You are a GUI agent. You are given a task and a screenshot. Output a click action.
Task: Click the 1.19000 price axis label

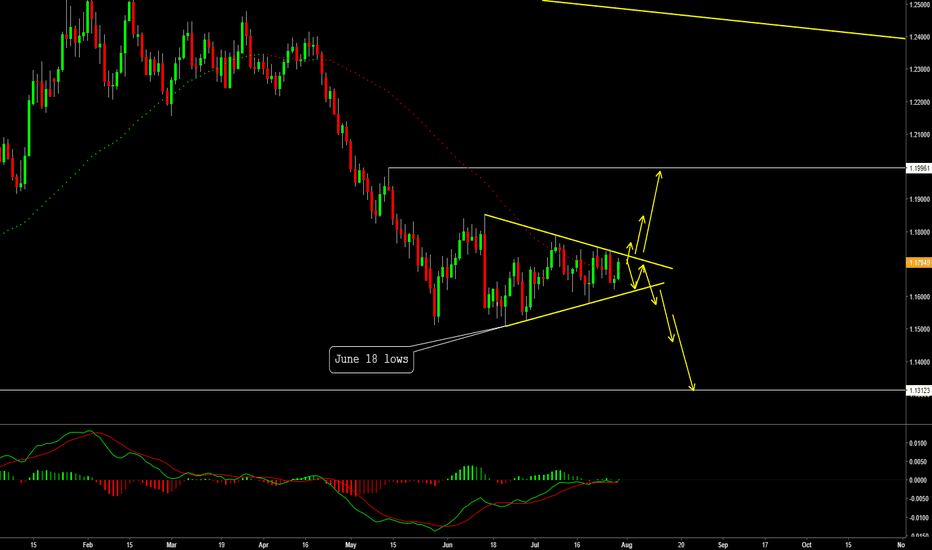point(919,199)
